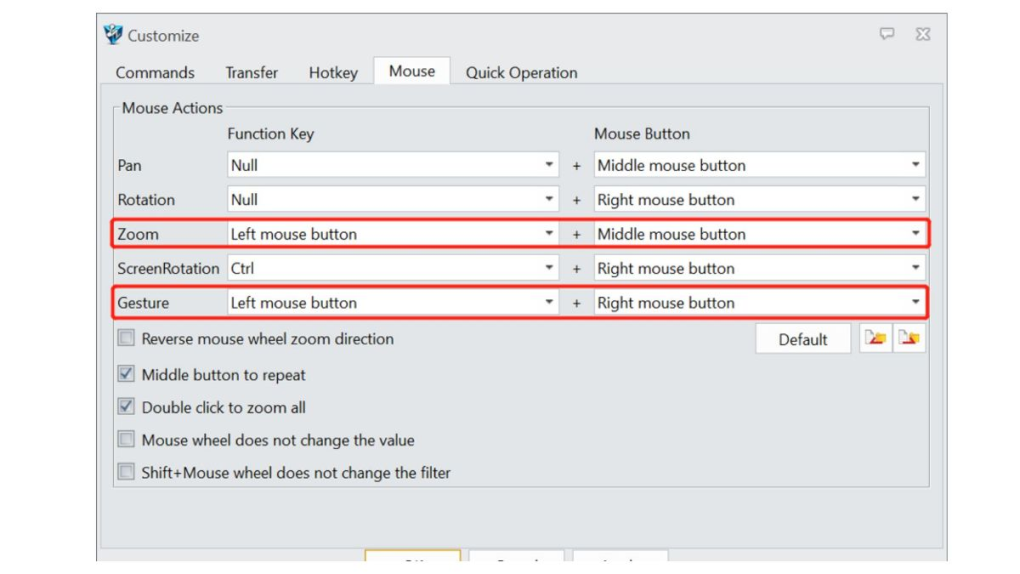Enable Reverse mouse wheel zoom direction
1020x574 pixels.
126,338
